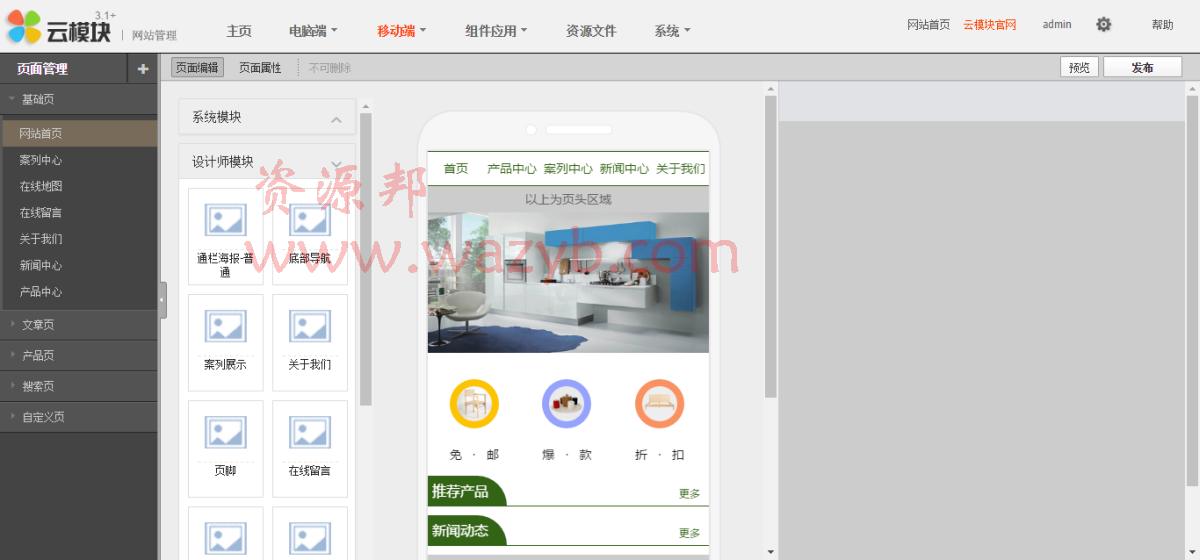Image resolution: width=1200 pixels, height=560 pixels.
Task: Click the 预览 button
Action: [x=1079, y=67]
